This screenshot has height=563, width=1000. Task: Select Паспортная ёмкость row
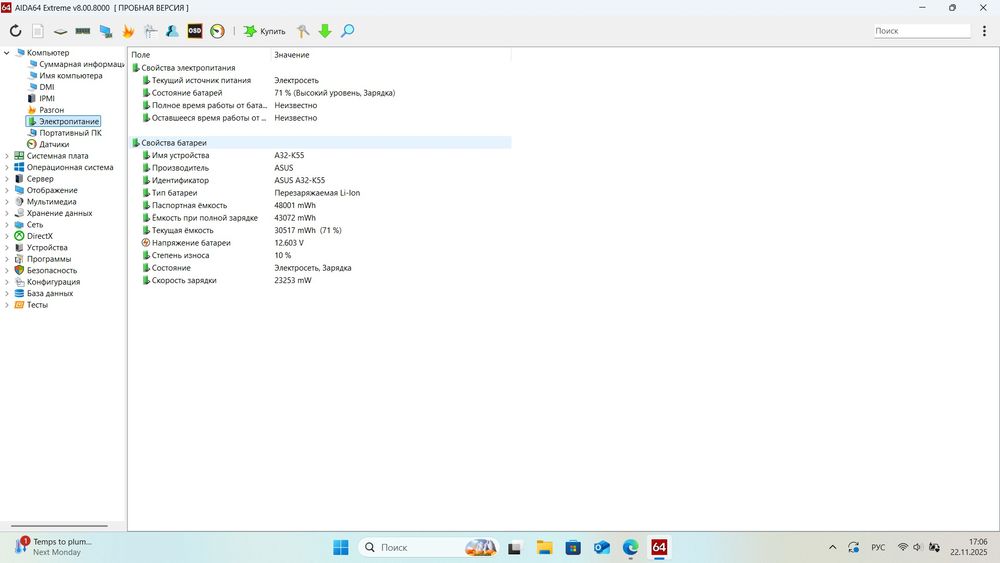tap(320, 205)
